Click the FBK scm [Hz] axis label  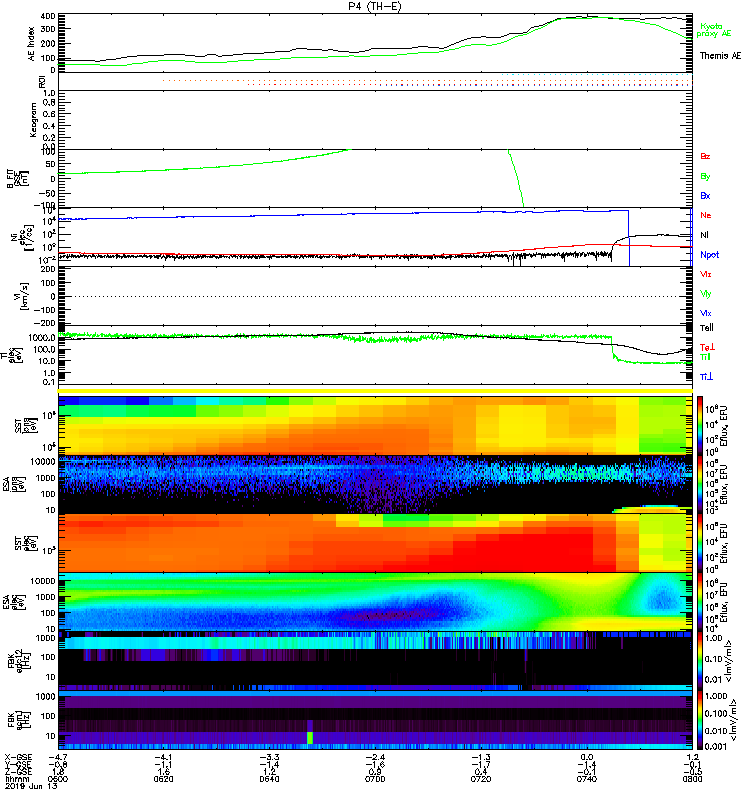click(x=20, y=719)
